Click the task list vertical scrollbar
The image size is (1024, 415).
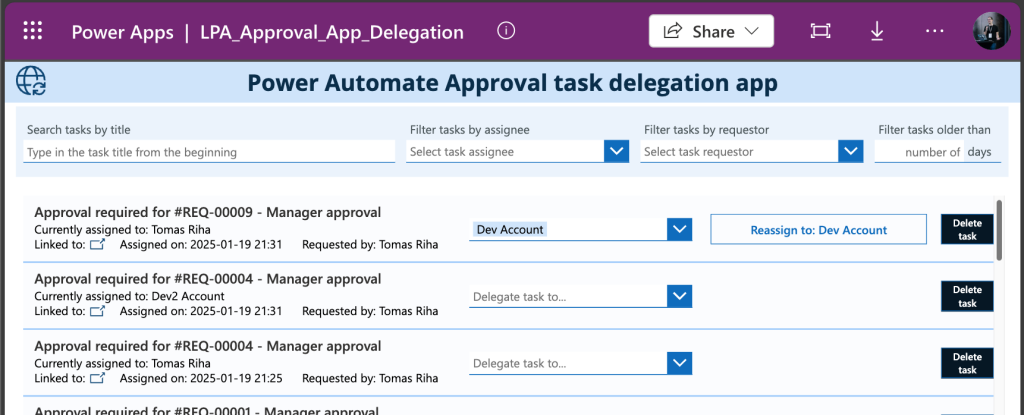[x=999, y=230]
